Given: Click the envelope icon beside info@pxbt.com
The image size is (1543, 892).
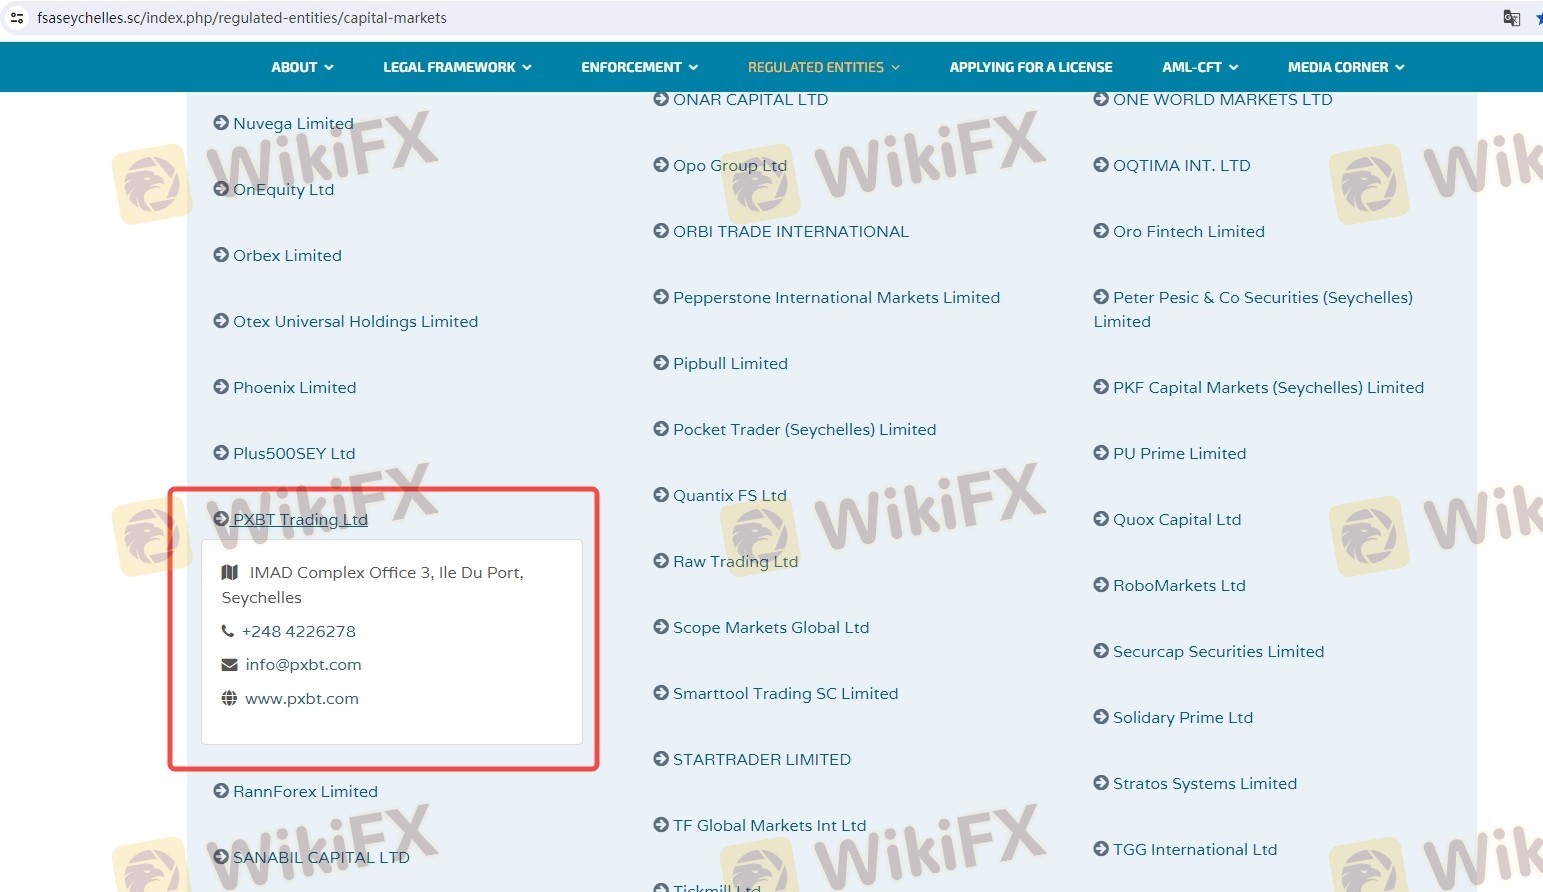Looking at the screenshot, I should coord(229,665).
